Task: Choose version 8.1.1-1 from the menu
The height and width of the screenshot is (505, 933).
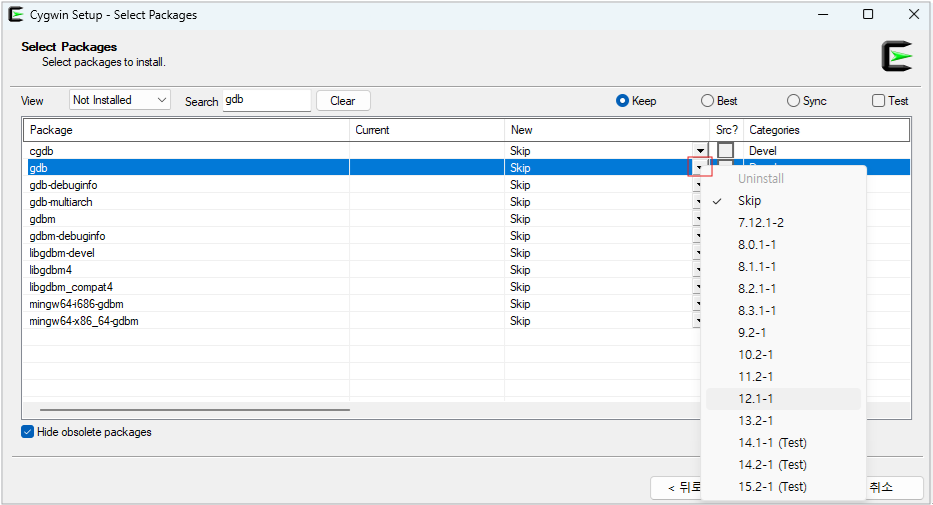Action: coord(783,266)
